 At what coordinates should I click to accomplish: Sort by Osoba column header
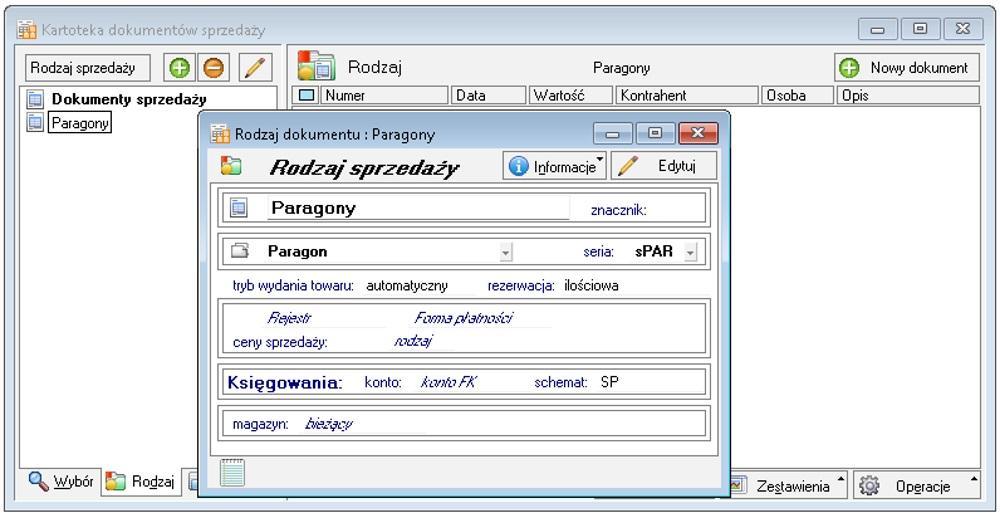pos(798,95)
